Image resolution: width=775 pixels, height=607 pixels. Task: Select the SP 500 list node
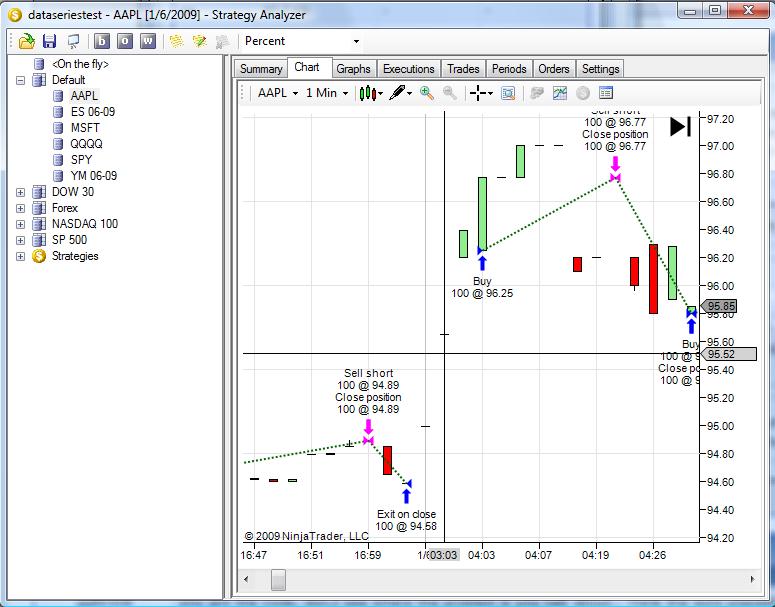(x=69, y=240)
